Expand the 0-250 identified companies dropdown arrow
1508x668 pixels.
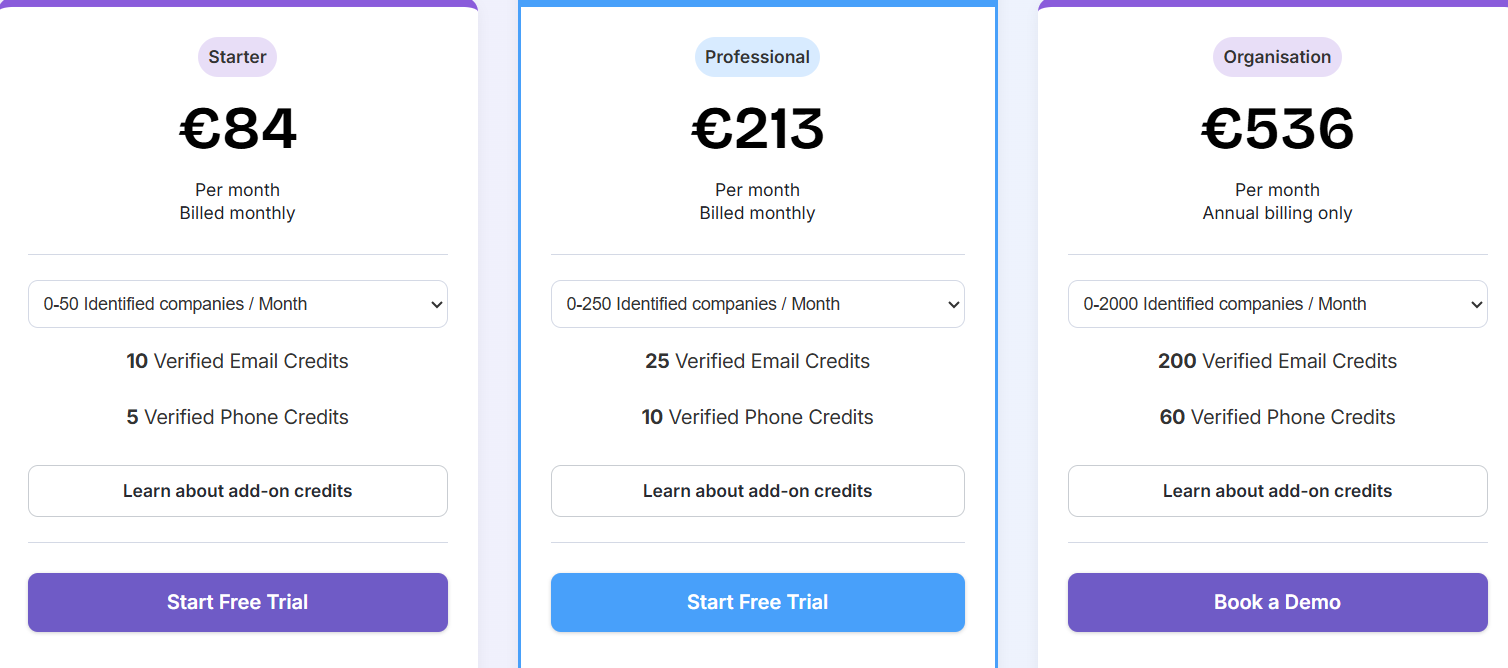tap(952, 304)
